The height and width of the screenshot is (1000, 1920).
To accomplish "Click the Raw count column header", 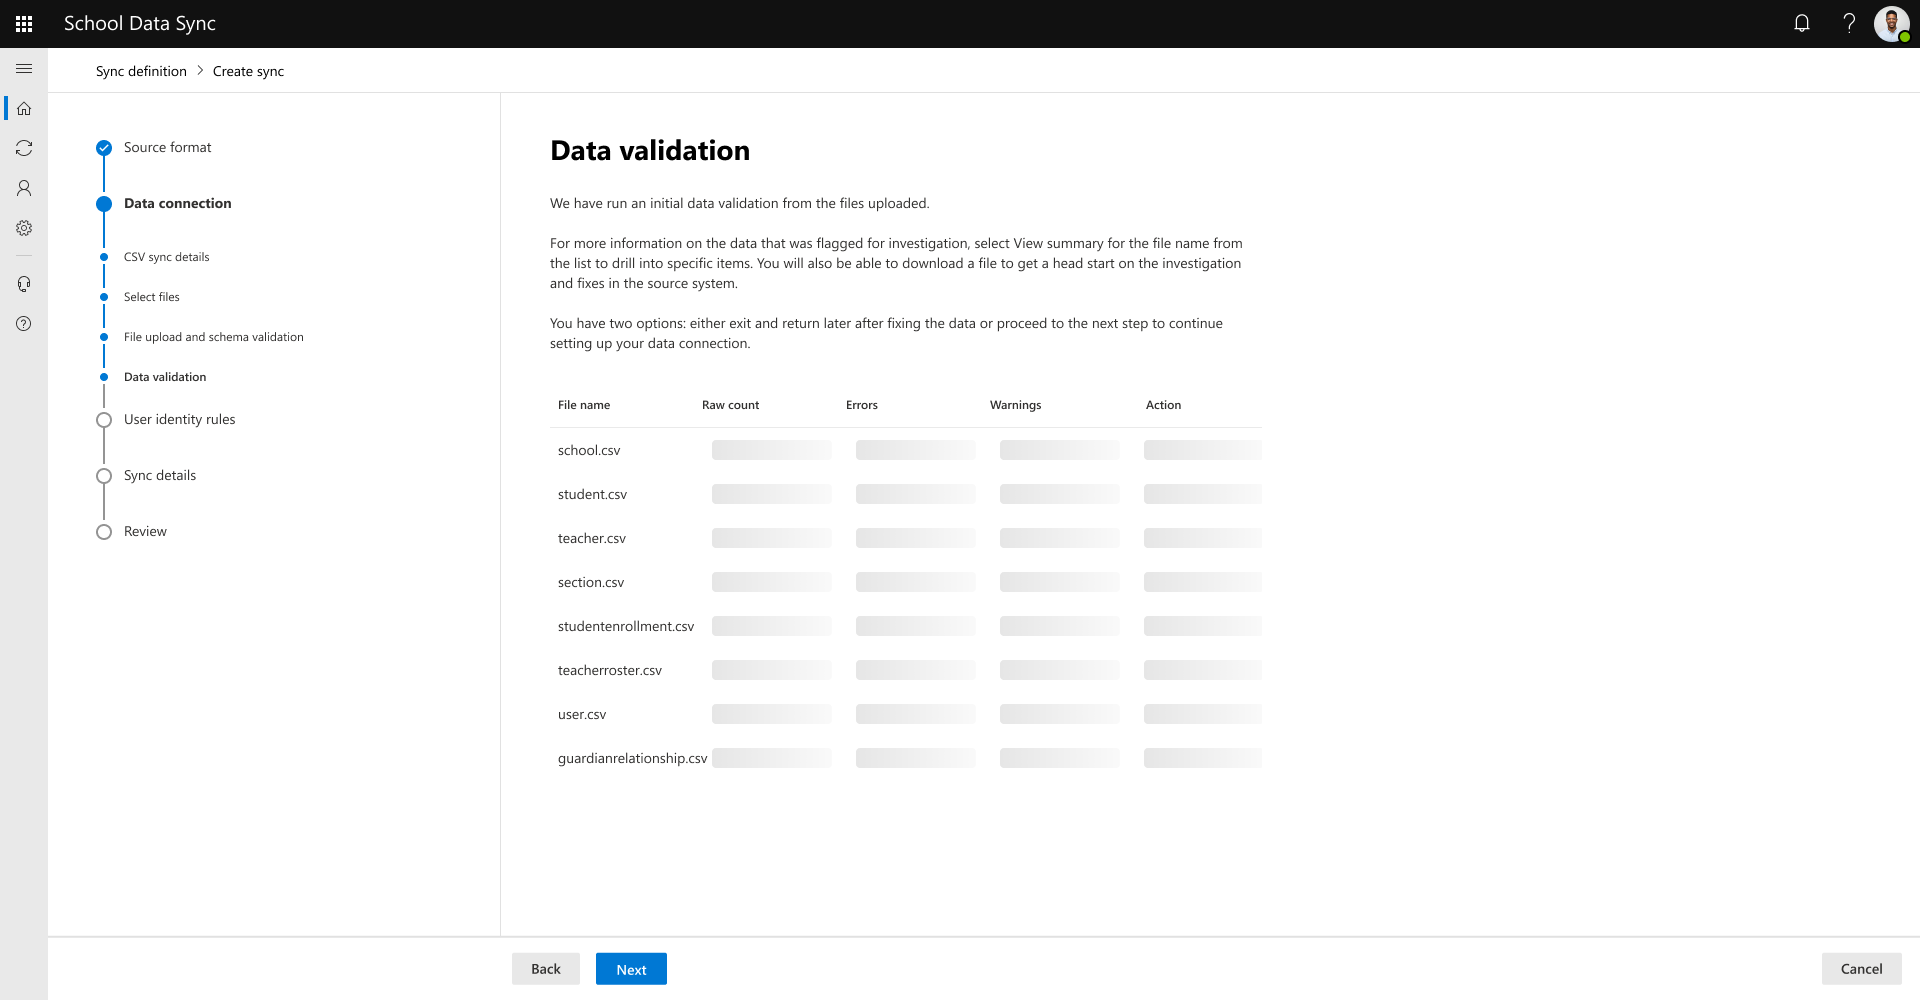I will (730, 405).
